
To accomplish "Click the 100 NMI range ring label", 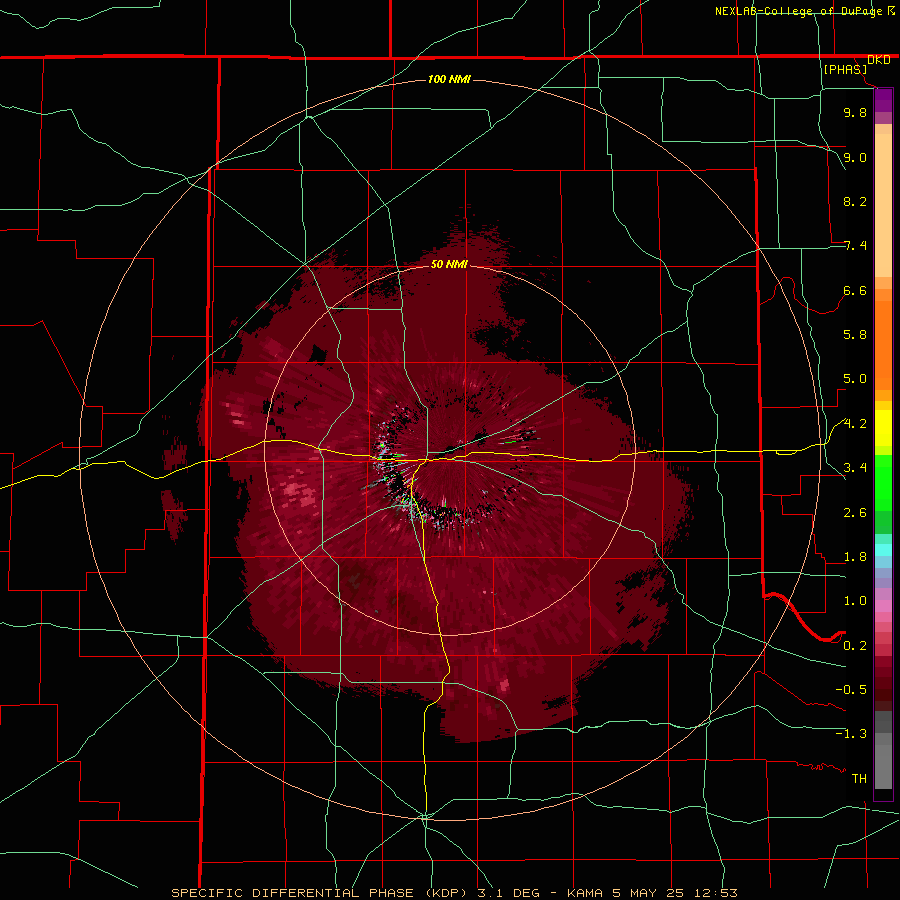I will [449, 79].
